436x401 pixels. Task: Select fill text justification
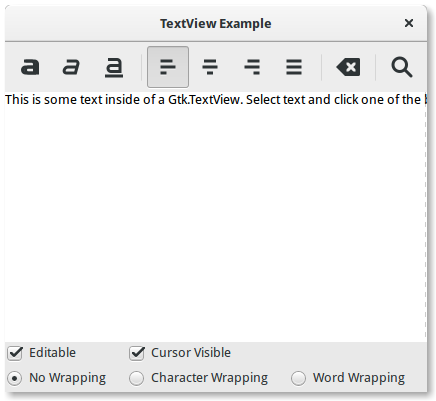(x=294, y=67)
